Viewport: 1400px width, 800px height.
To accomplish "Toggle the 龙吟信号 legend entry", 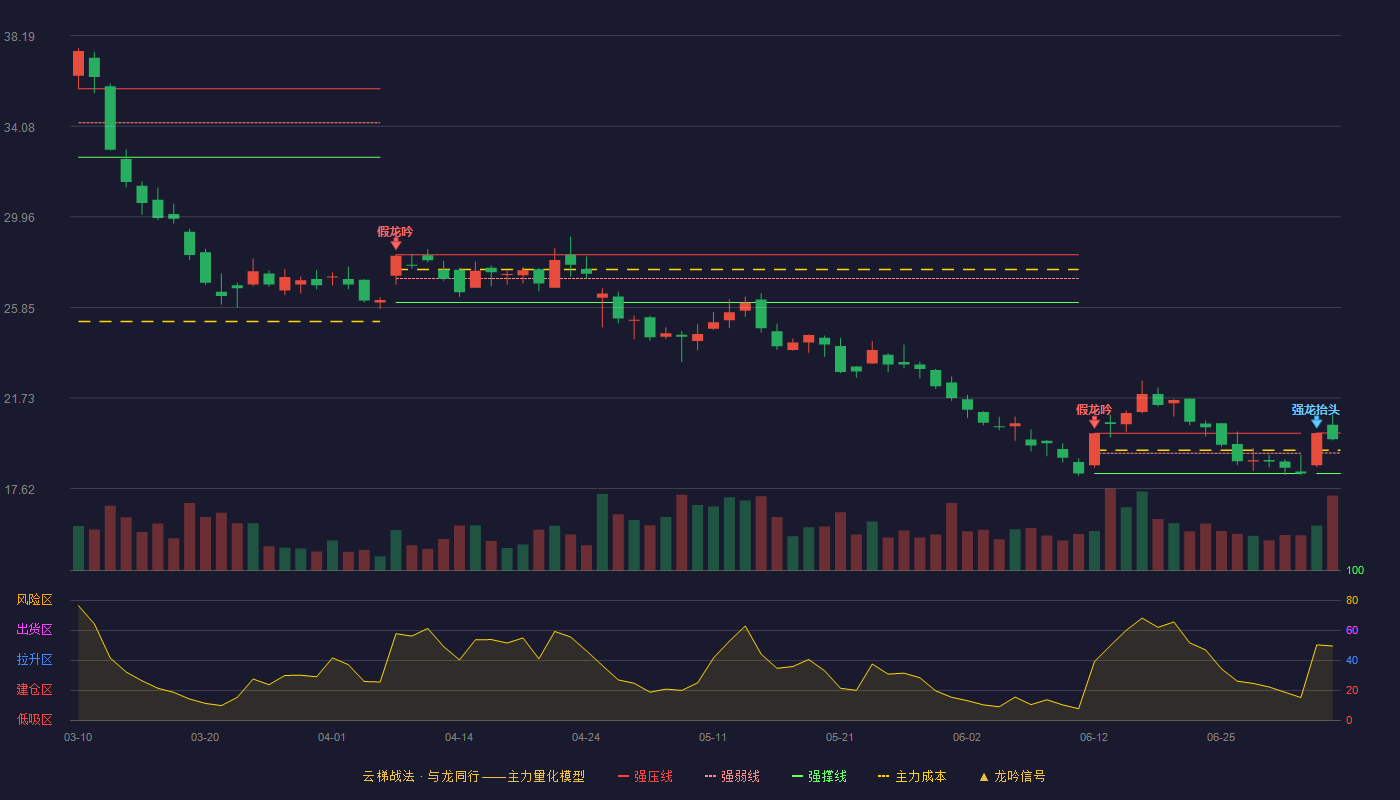I will [x=1012, y=776].
